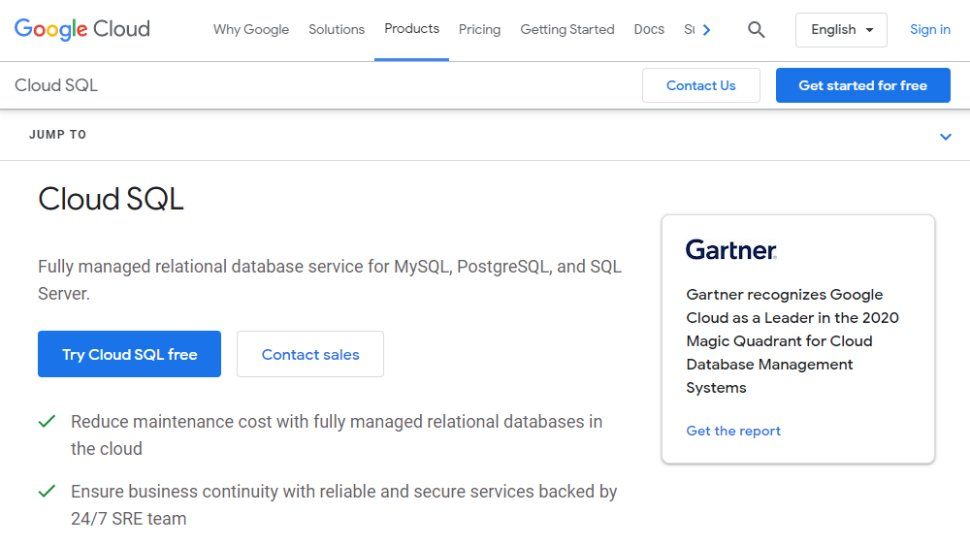Expand the Jump To section chevron
The width and height of the screenshot is (970, 545).
(x=945, y=136)
